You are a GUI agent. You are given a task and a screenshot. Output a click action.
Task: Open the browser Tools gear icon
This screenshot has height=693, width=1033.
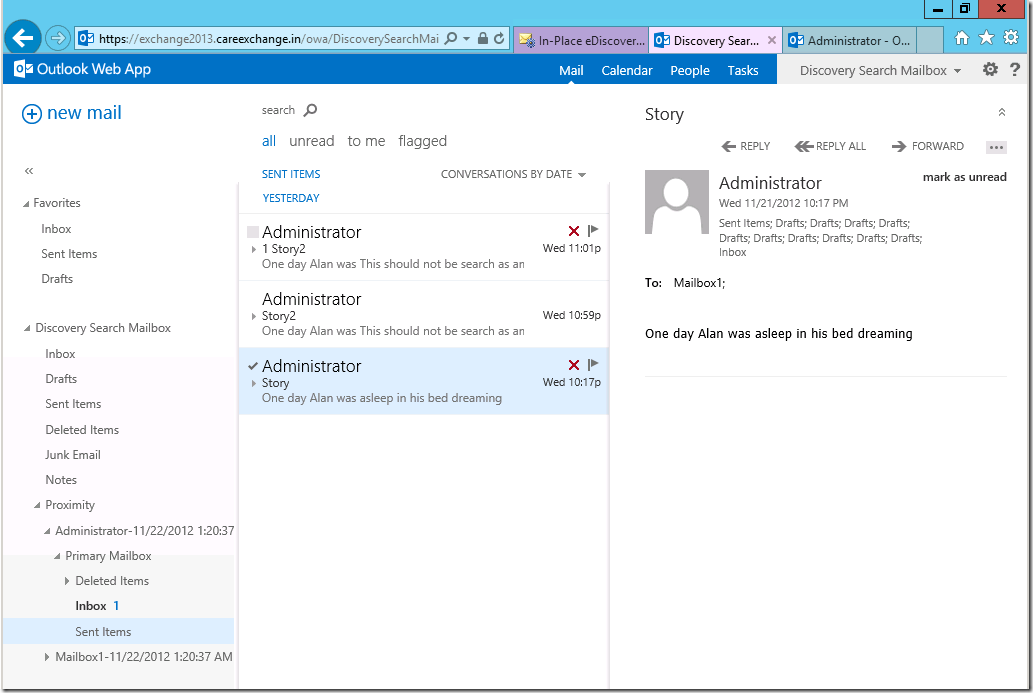tap(1011, 38)
